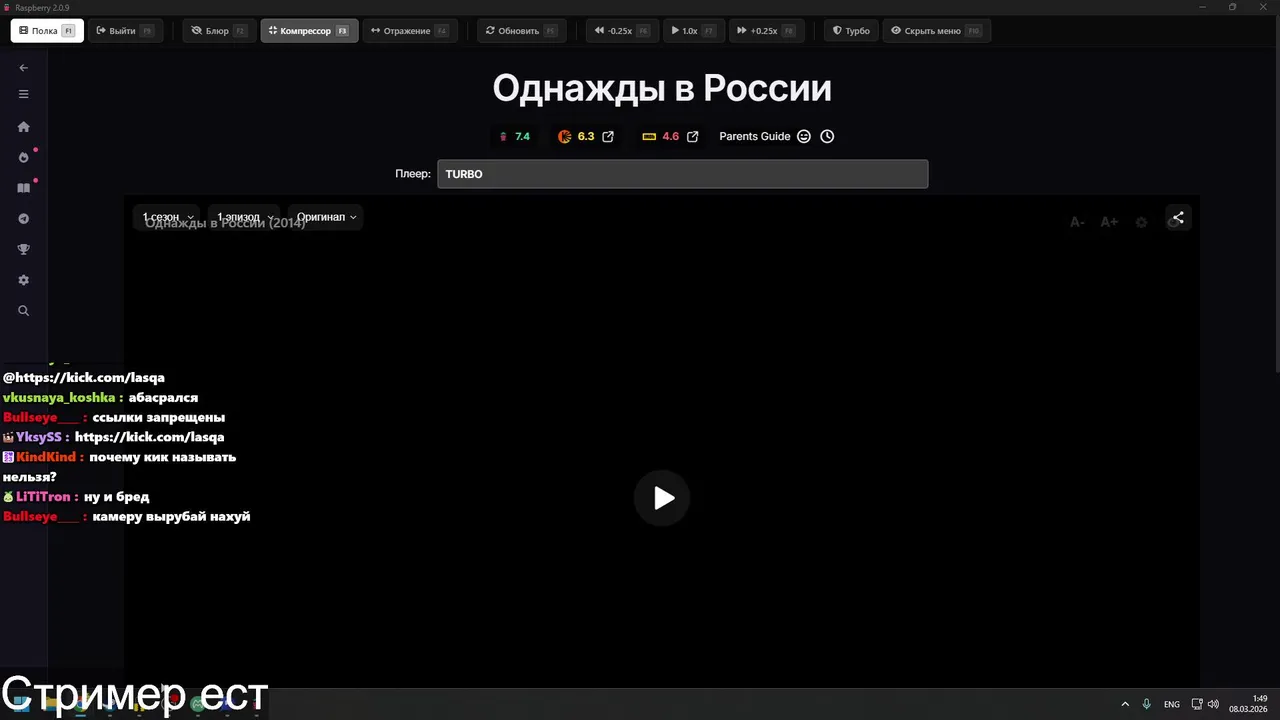Show hidden system tray icons
The image size is (1280, 720).
(x=1125, y=704)
